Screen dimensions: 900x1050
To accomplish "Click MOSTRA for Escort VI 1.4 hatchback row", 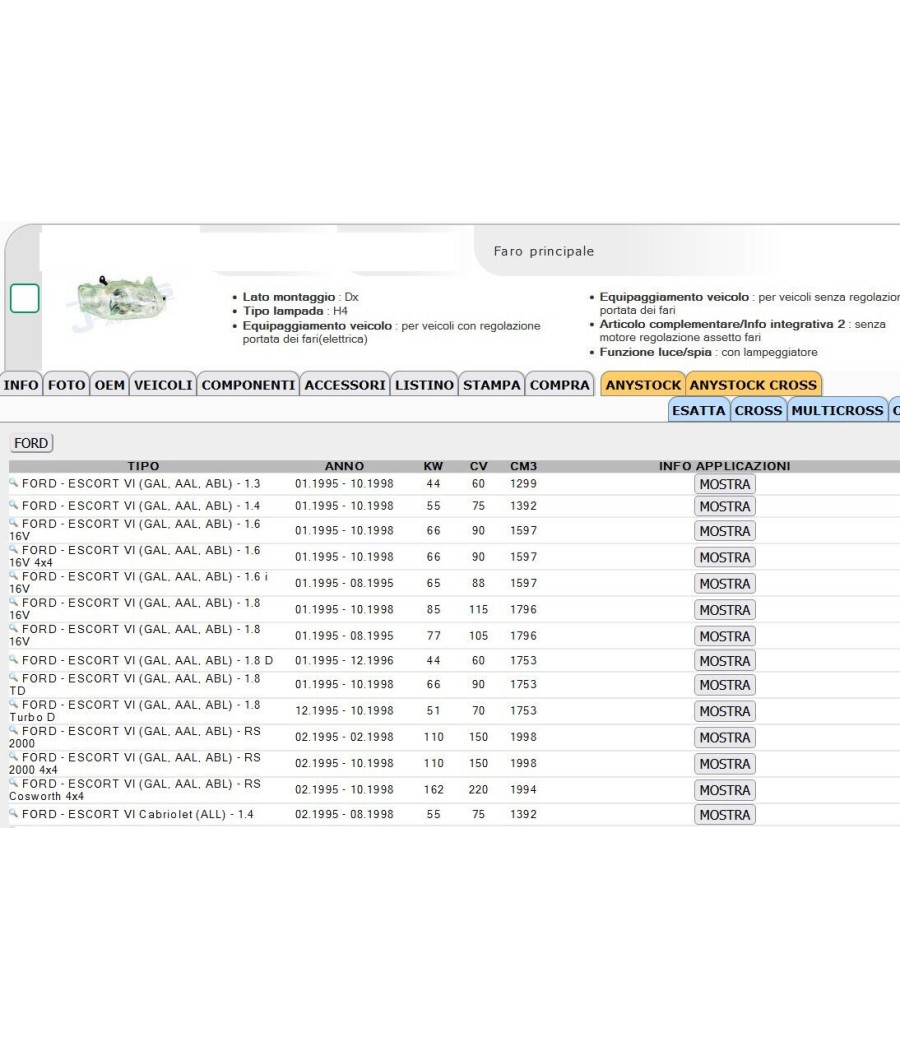I will point(725,506).
